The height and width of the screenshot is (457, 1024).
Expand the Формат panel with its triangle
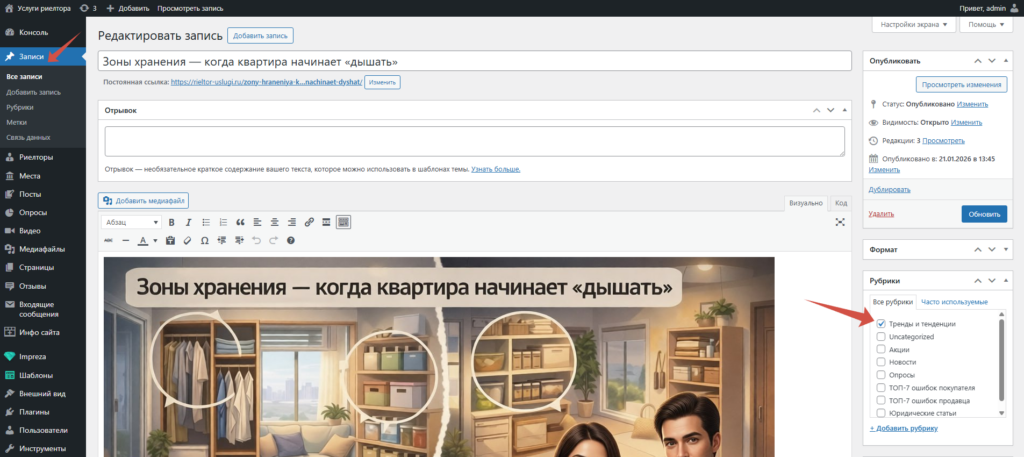pos(1006,249)
